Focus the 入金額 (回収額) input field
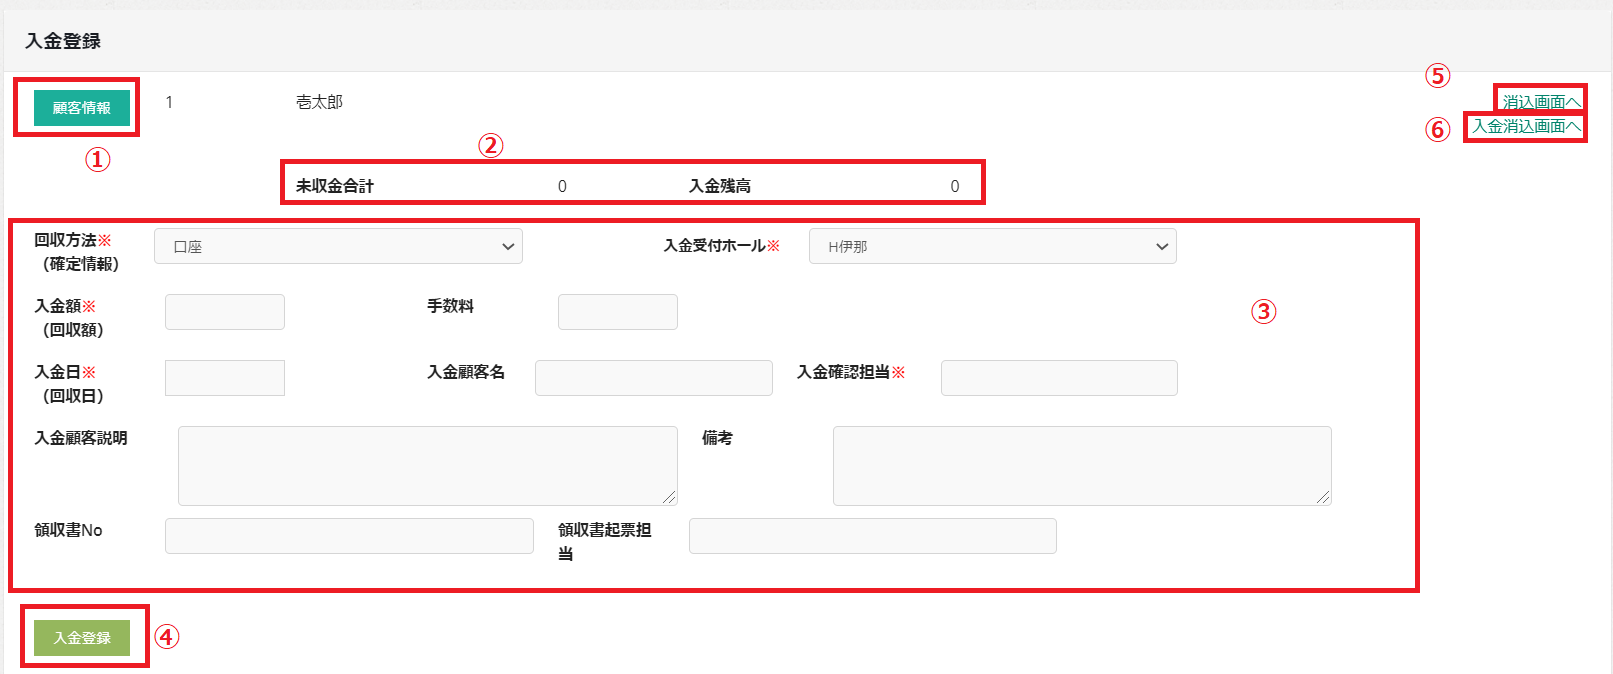The height and width of the screenshot is (674, 1613). (x=225, y=312)
